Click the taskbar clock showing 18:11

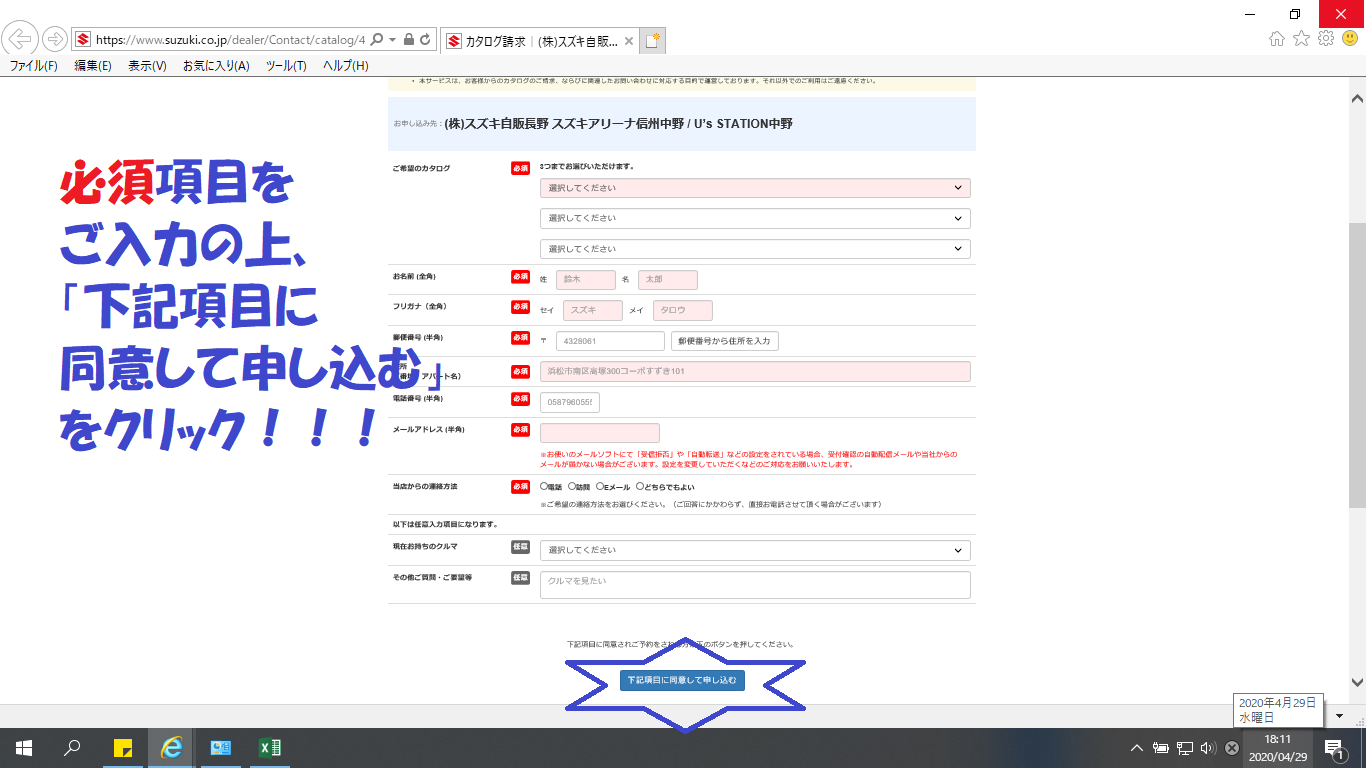1277,748
